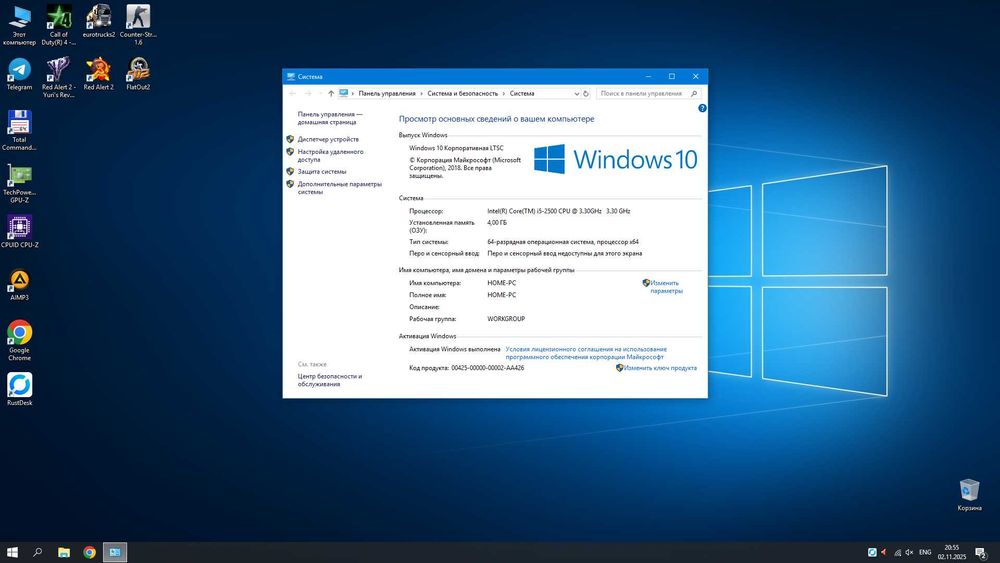This screenshot has height=563, width=1000.
Task: Open Google Chrome from the taskbar
Action: point(89,552)
